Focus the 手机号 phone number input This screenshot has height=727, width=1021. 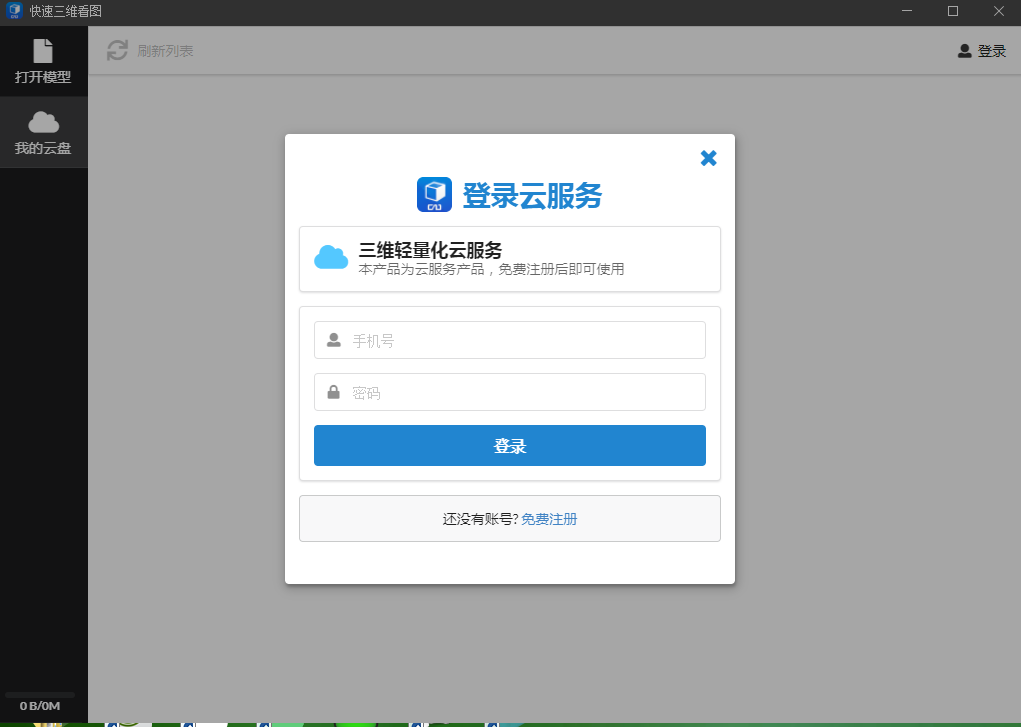[520, 340]
